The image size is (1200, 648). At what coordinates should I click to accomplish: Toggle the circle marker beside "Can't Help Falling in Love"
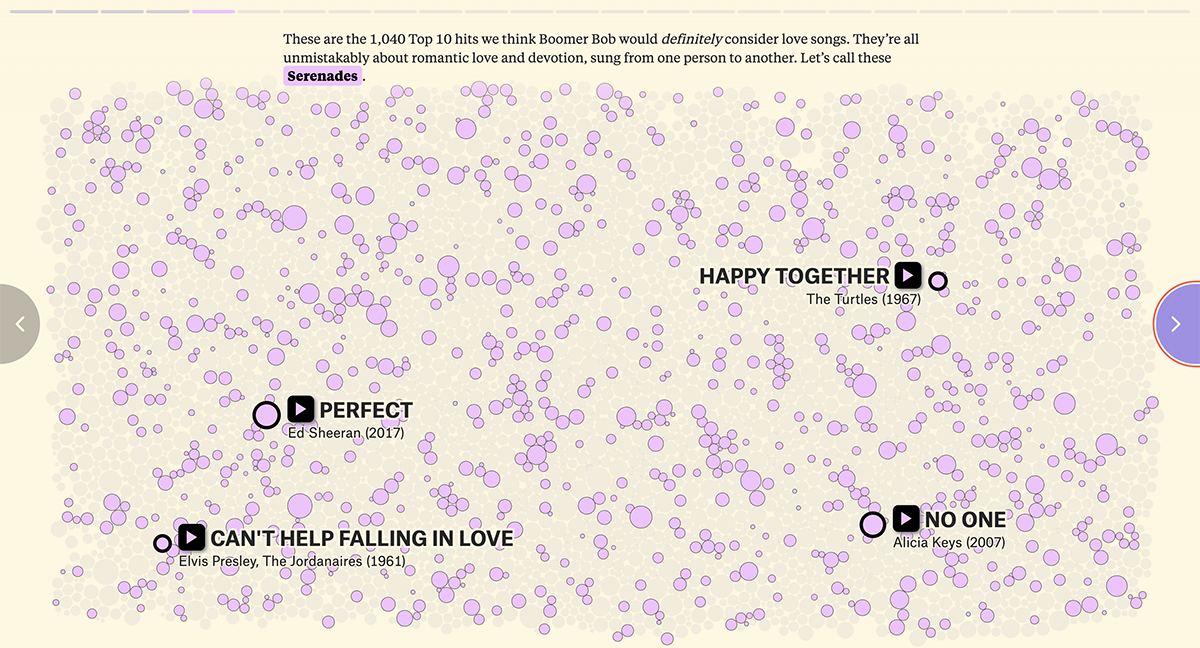point(163,542)
